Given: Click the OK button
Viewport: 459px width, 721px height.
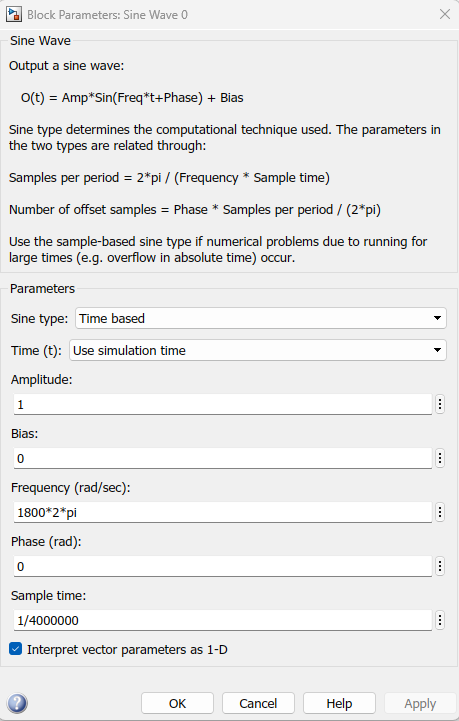Looking at the screenshot, I should click(x=177, y=704).
